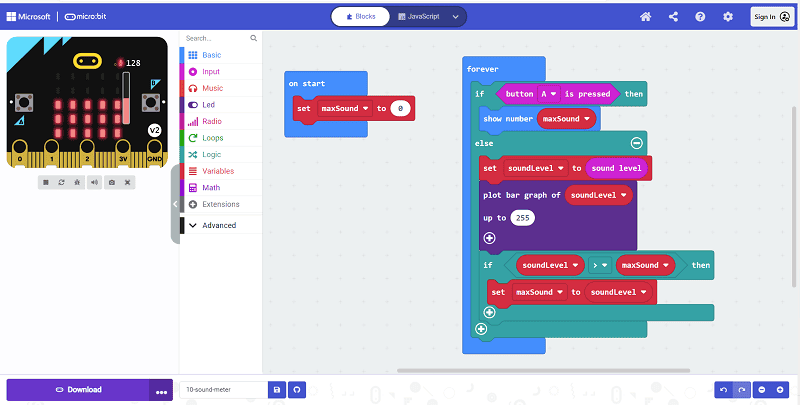Open the Radio blocks category
The width and height of the screenshot is (800, 405).
click(221, 121)
